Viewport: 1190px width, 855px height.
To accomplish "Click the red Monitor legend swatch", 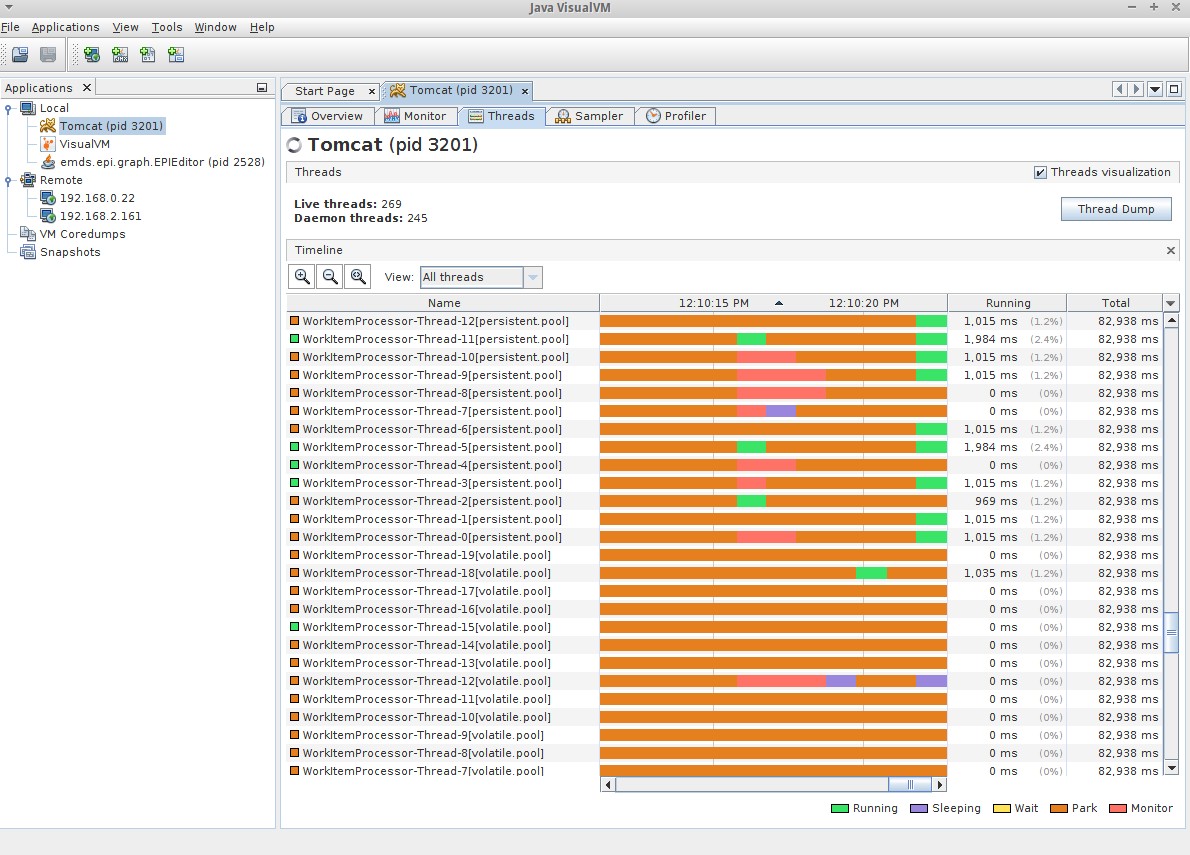I will [1117, 808].
